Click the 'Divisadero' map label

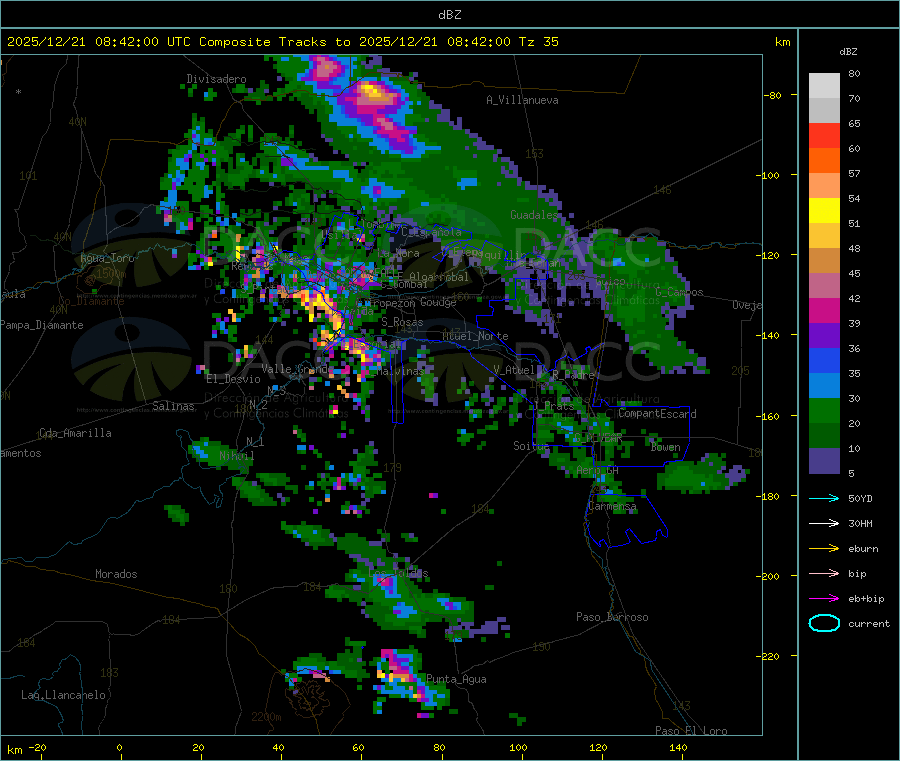(216, 79)
